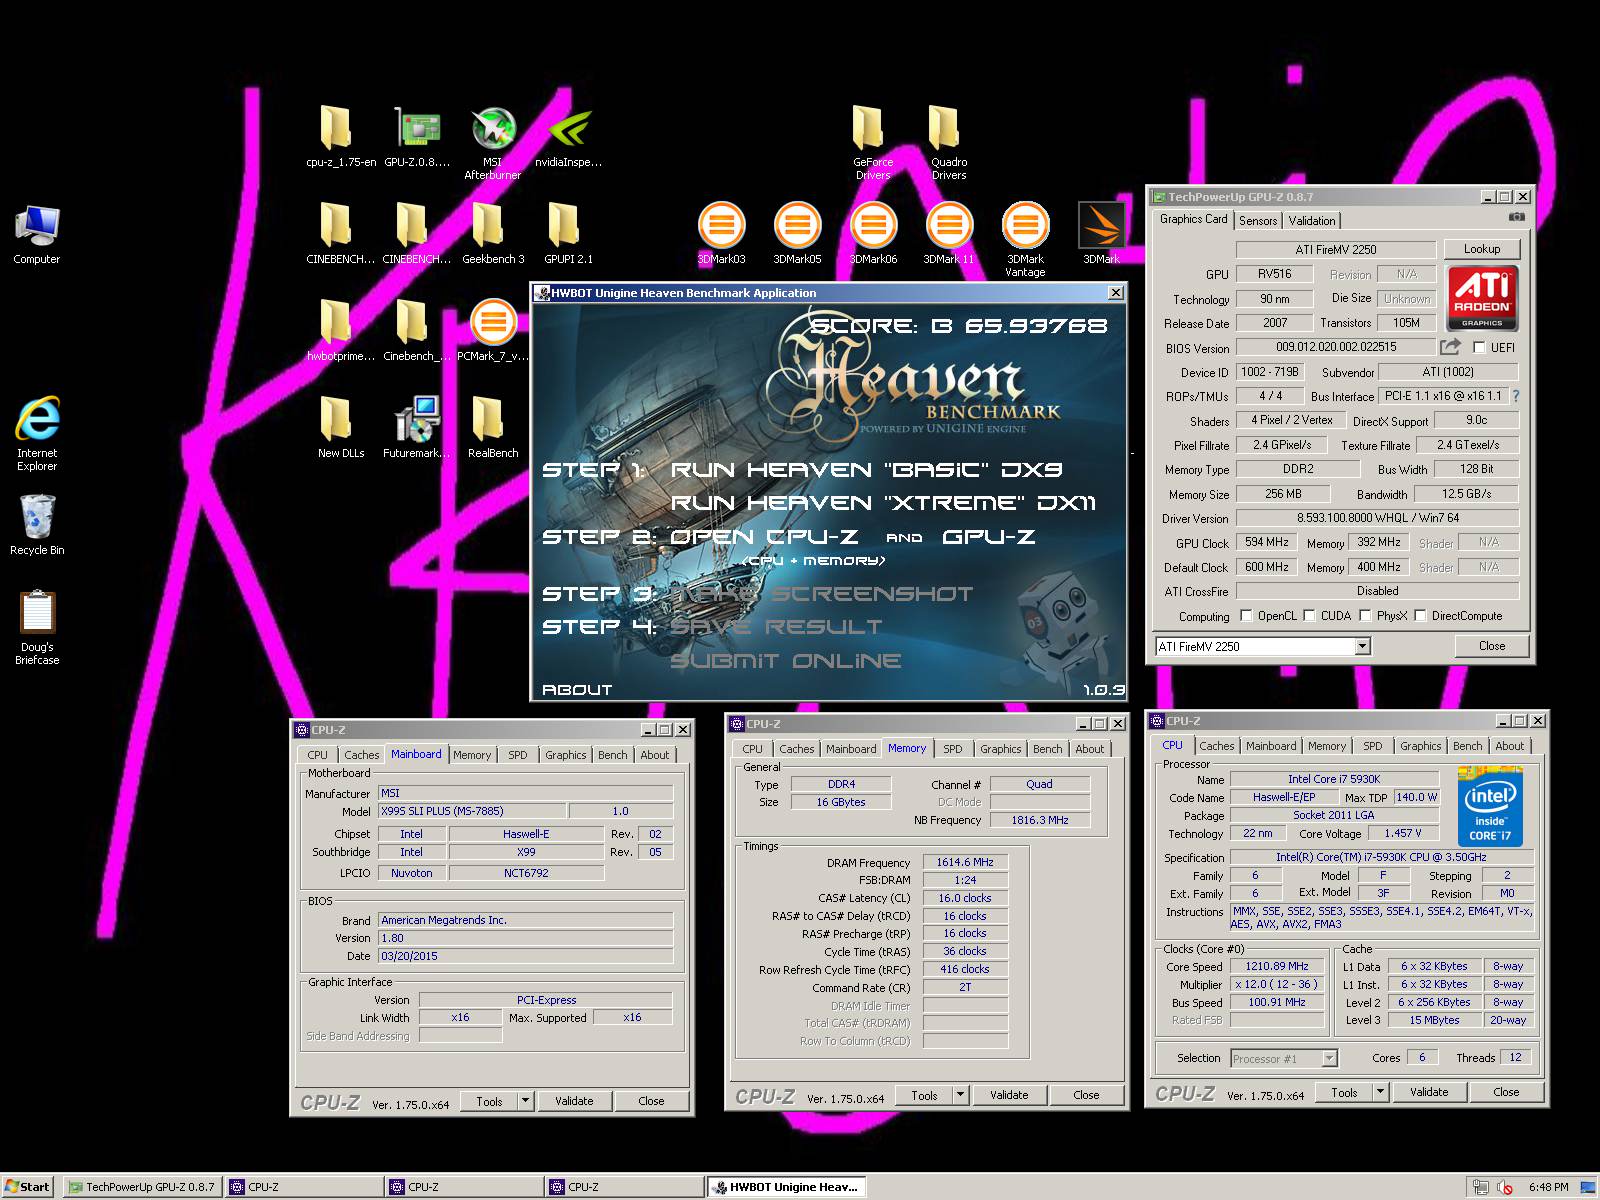Toggle the PhysX checkbox

[1364, 616]
